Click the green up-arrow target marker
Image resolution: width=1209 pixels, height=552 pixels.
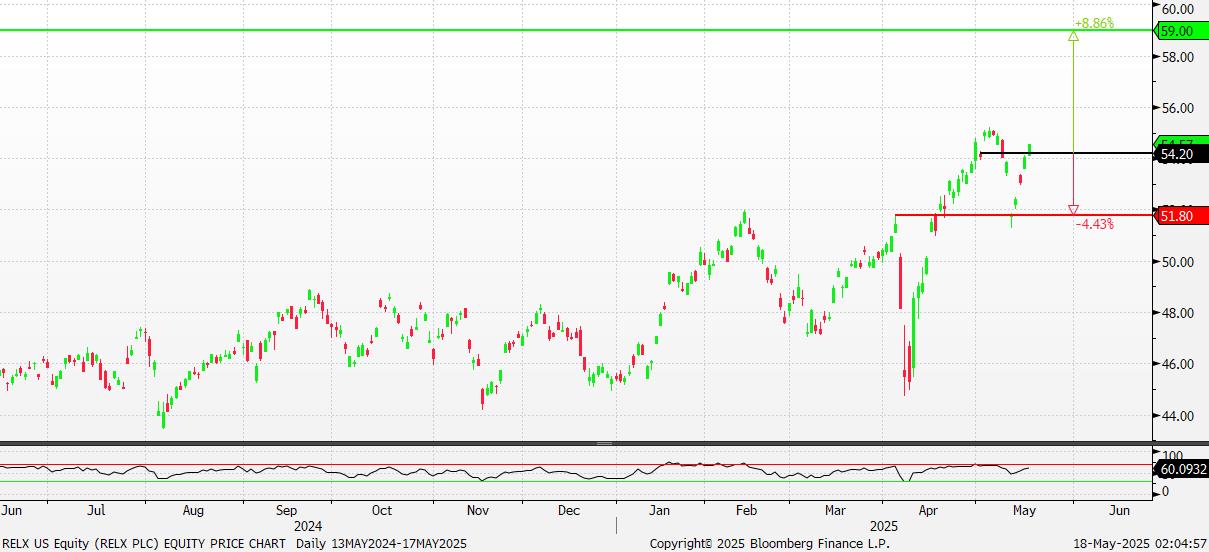1073,35
